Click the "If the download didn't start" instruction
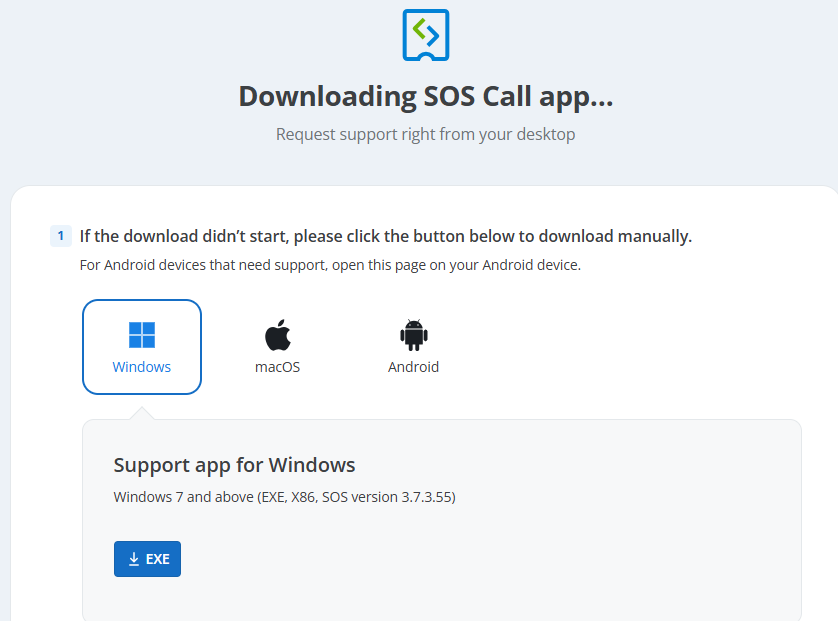Screen dimensions: 838x621 pos(386,236)
